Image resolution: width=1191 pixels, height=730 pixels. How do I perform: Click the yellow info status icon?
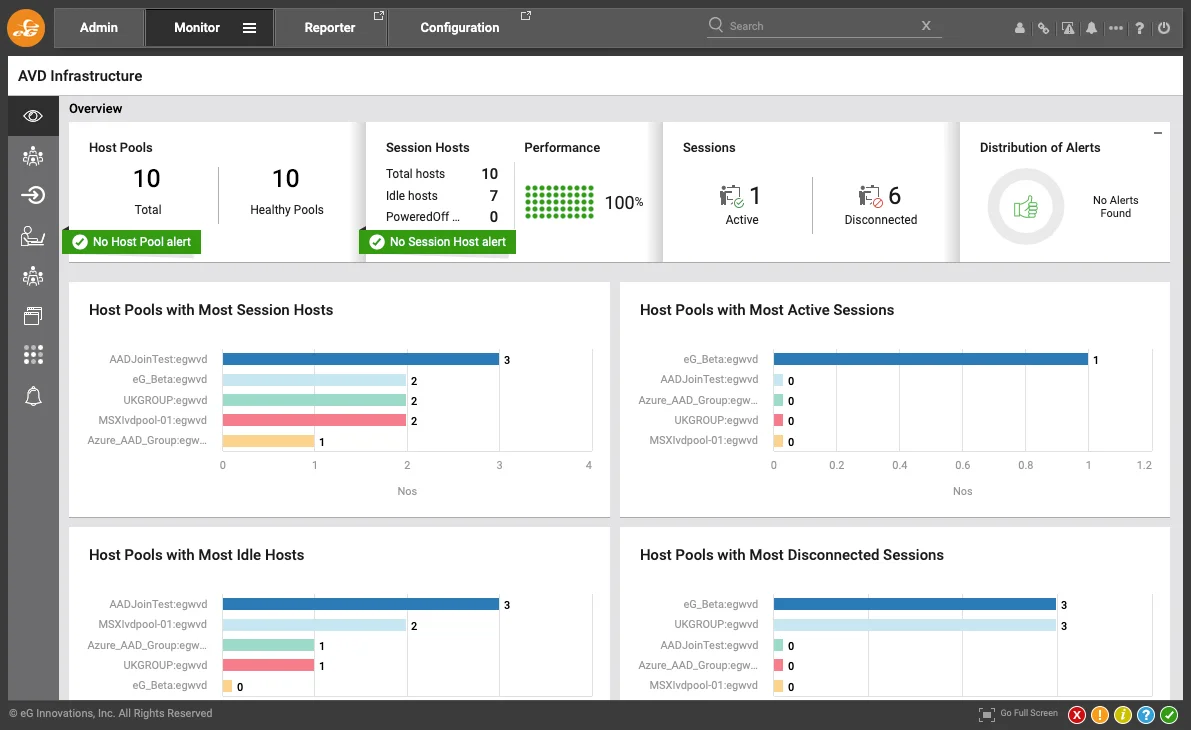click(1123, 715)
